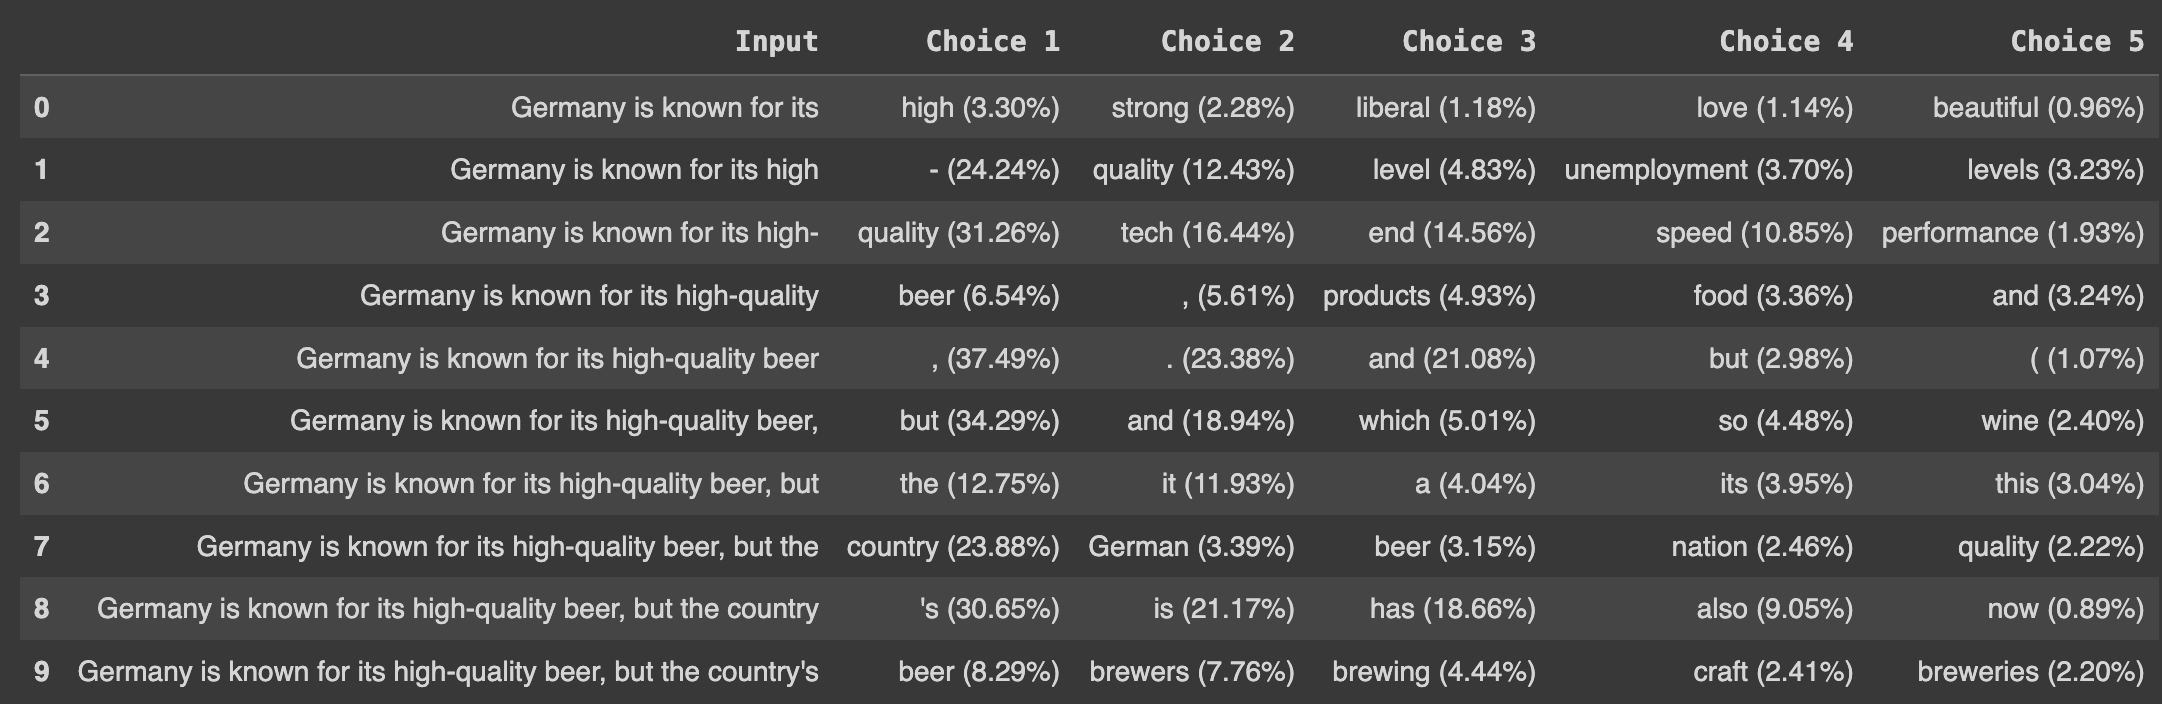Screen dimensions: 2162x704
Task: Click the "brewers (7.76%)" cell
Action: point(1192,671)
